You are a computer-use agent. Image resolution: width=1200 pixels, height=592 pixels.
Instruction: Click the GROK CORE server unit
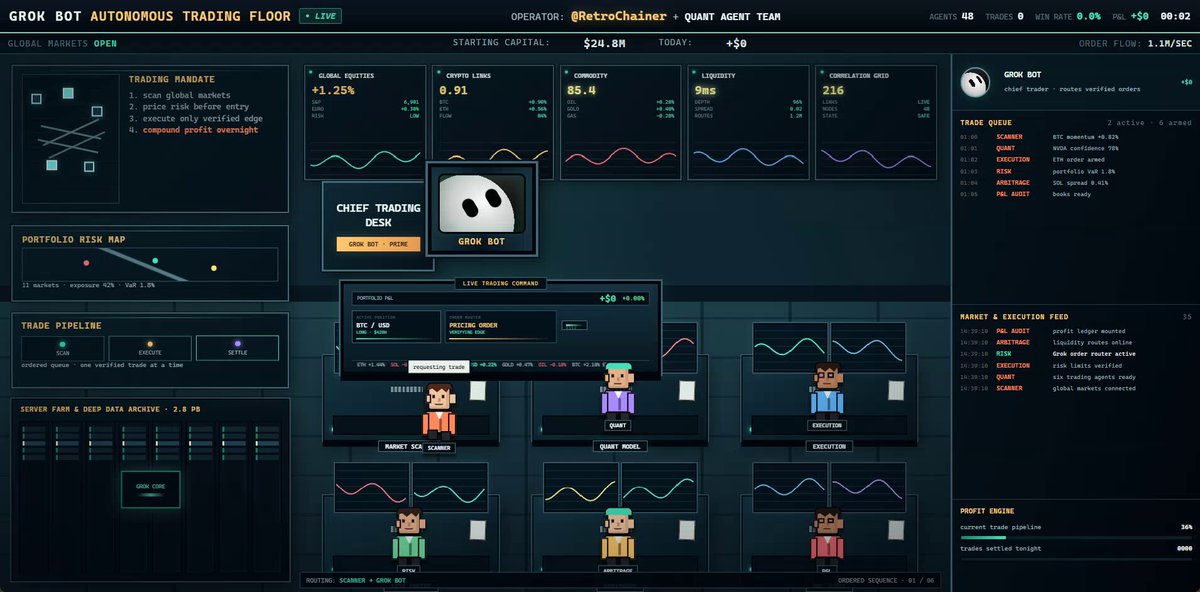point(151,489)
